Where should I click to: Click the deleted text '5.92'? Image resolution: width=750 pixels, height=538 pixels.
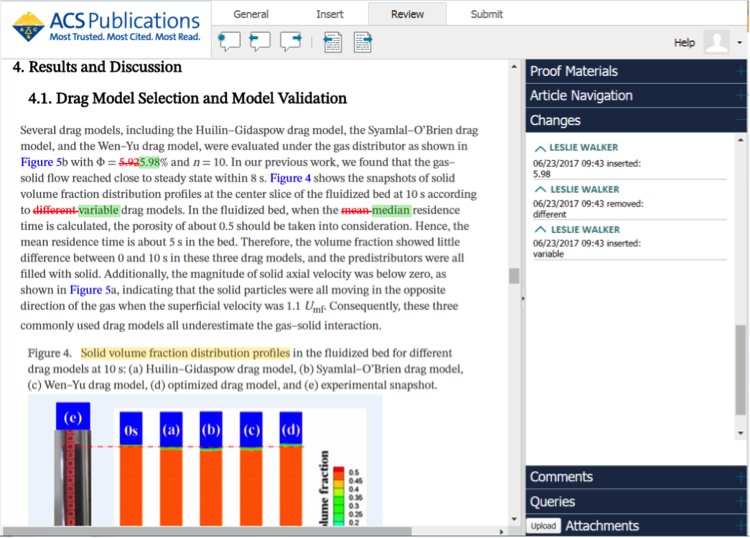click(129, 163)
